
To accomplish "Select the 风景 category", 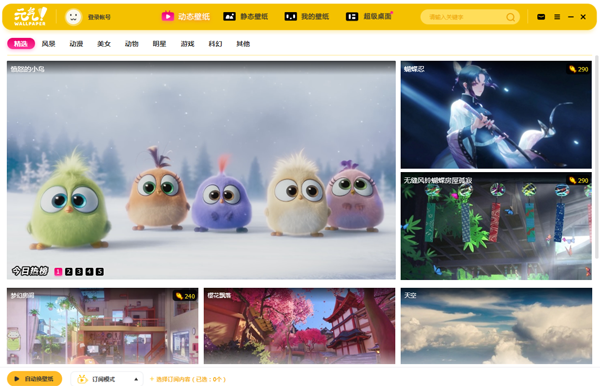I will coord(49,44).
